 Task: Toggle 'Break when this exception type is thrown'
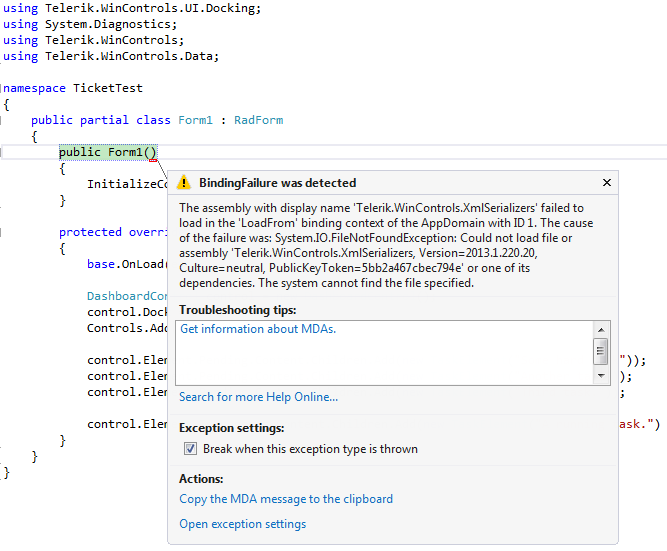190,449
